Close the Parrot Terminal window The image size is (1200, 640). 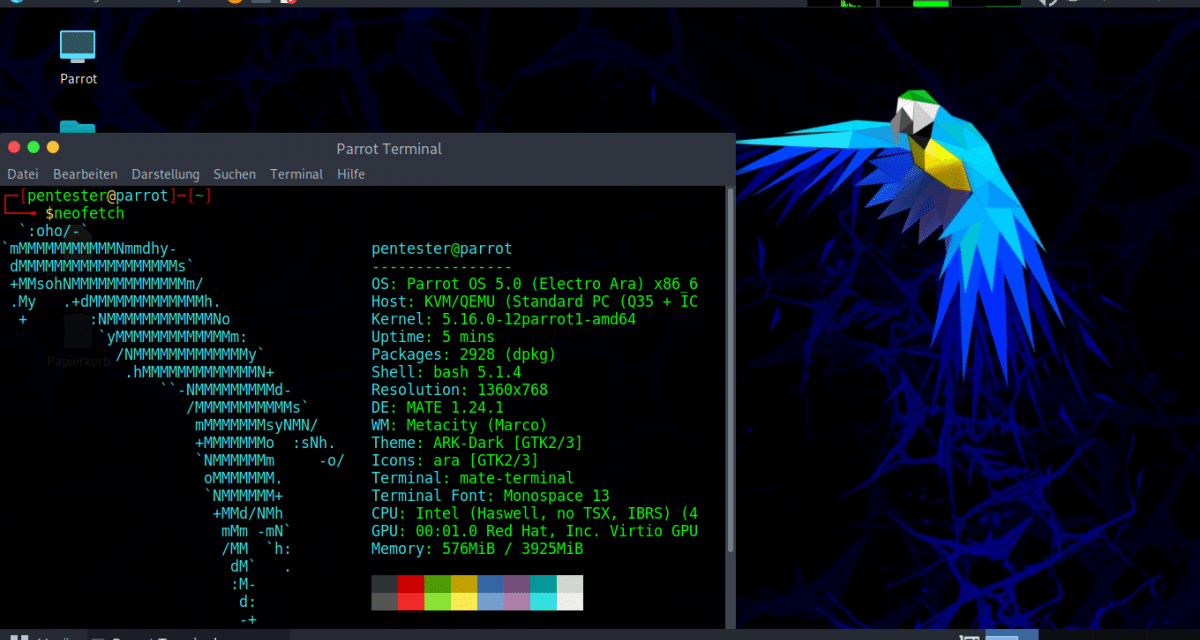coord(14,147)
